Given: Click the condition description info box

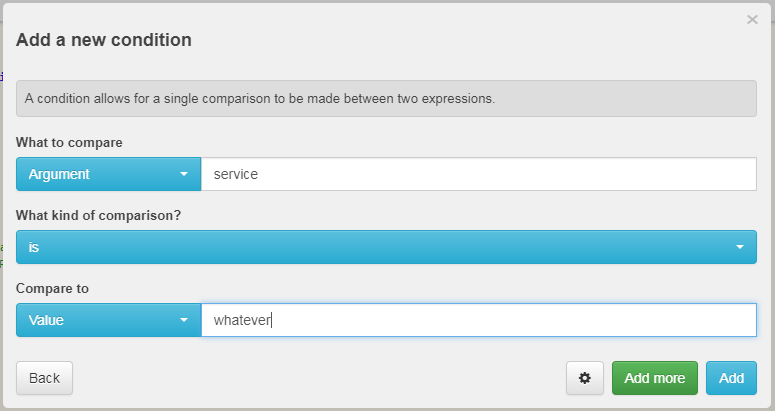Looking at the screenshot, I should [386, 99].
